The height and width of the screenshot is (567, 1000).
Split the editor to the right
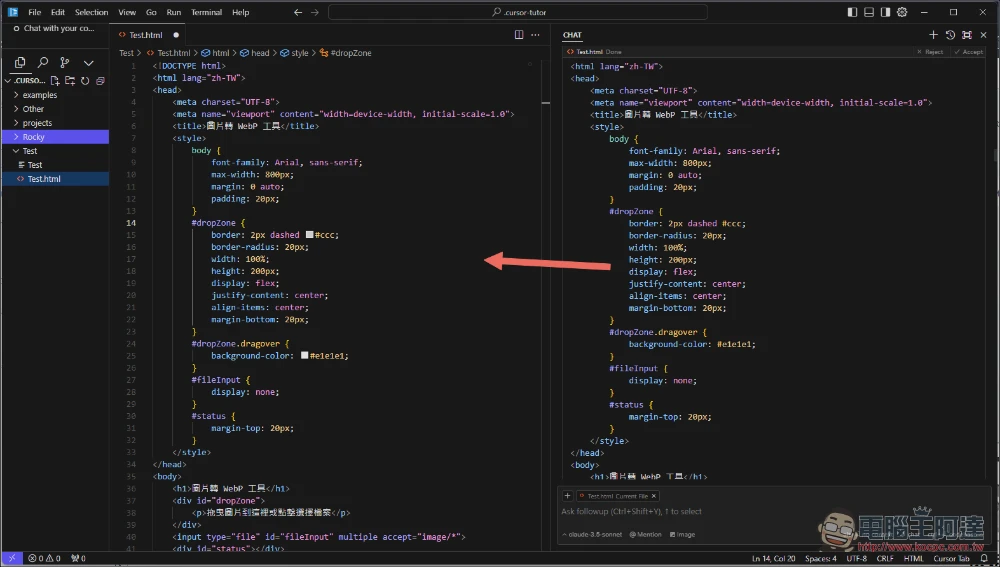(519, 34)
